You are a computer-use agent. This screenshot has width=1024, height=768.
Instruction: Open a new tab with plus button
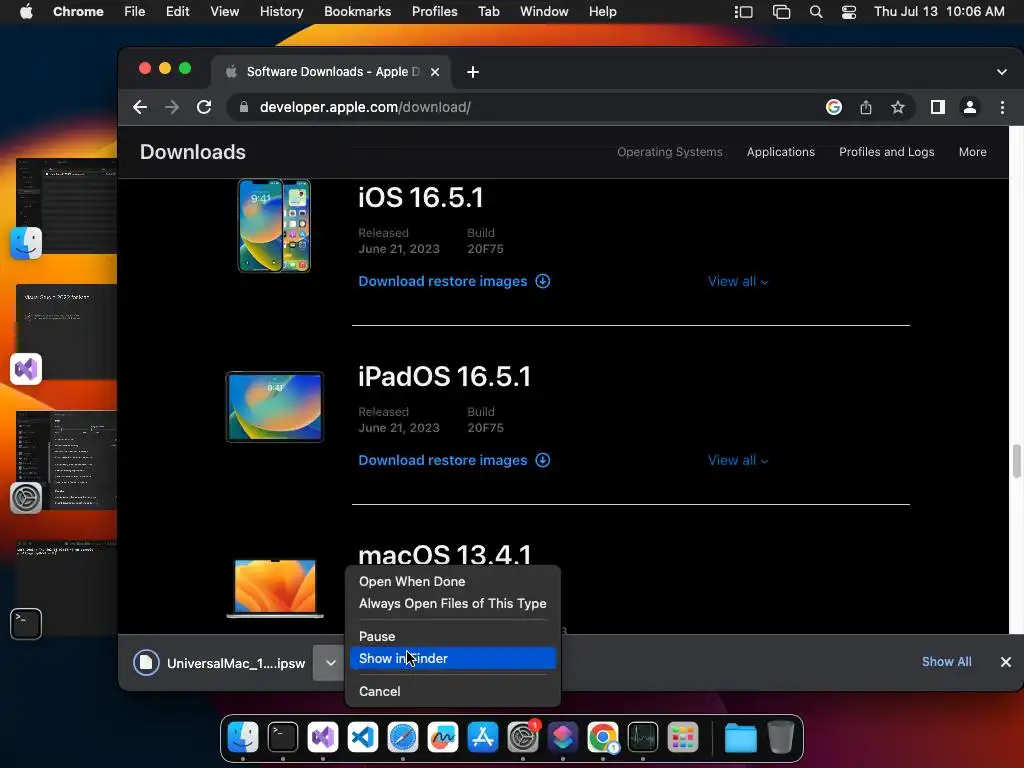(473, 72)
